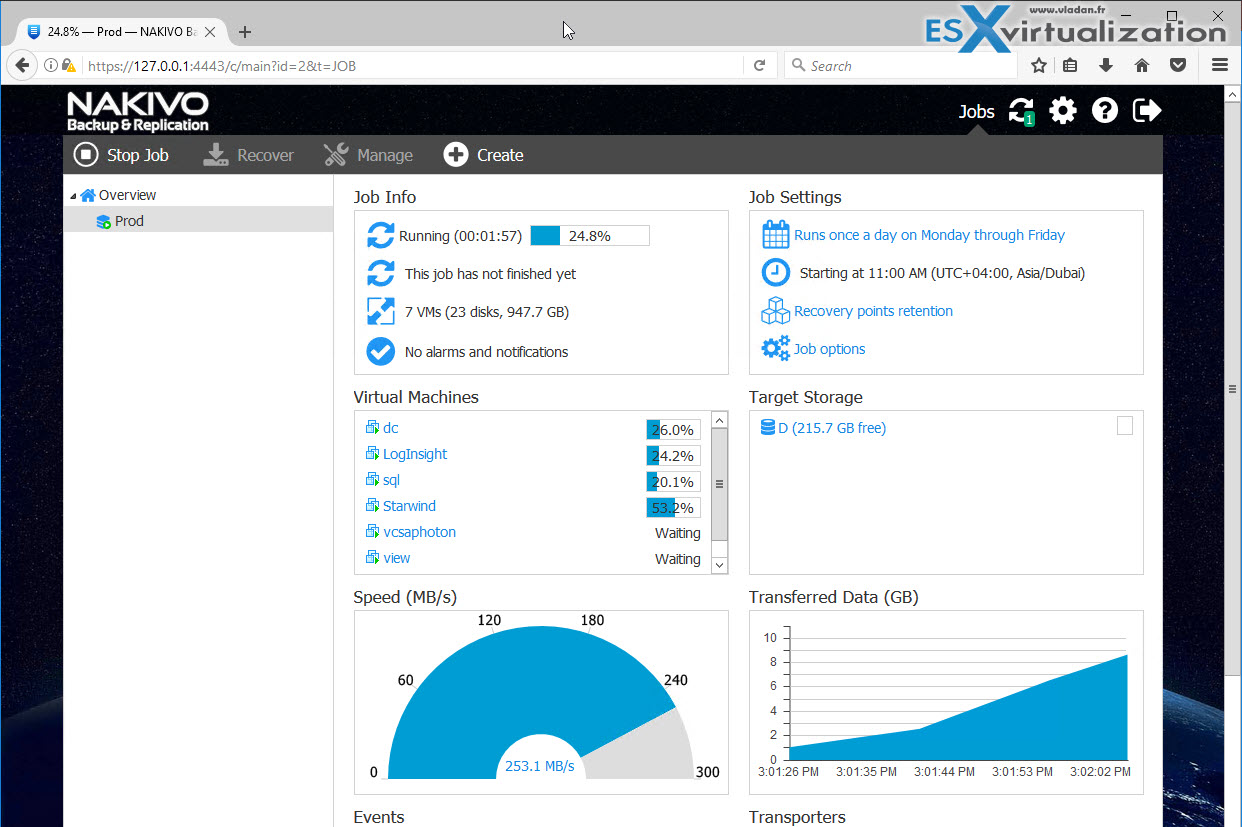Go to the browser home page icon
Viewport: 1242px width, 827px height.
tap(1142, 66)
